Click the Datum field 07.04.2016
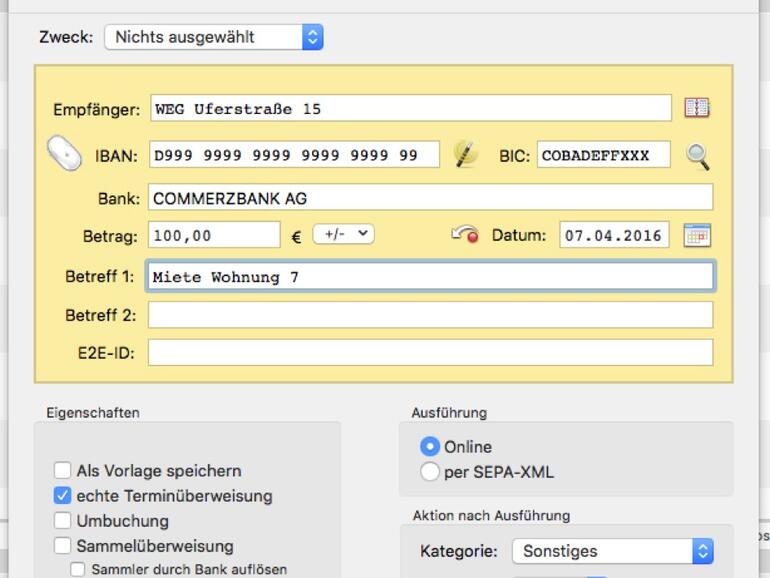The width and height of the screenshot is (770, 578). pos(614,235)
